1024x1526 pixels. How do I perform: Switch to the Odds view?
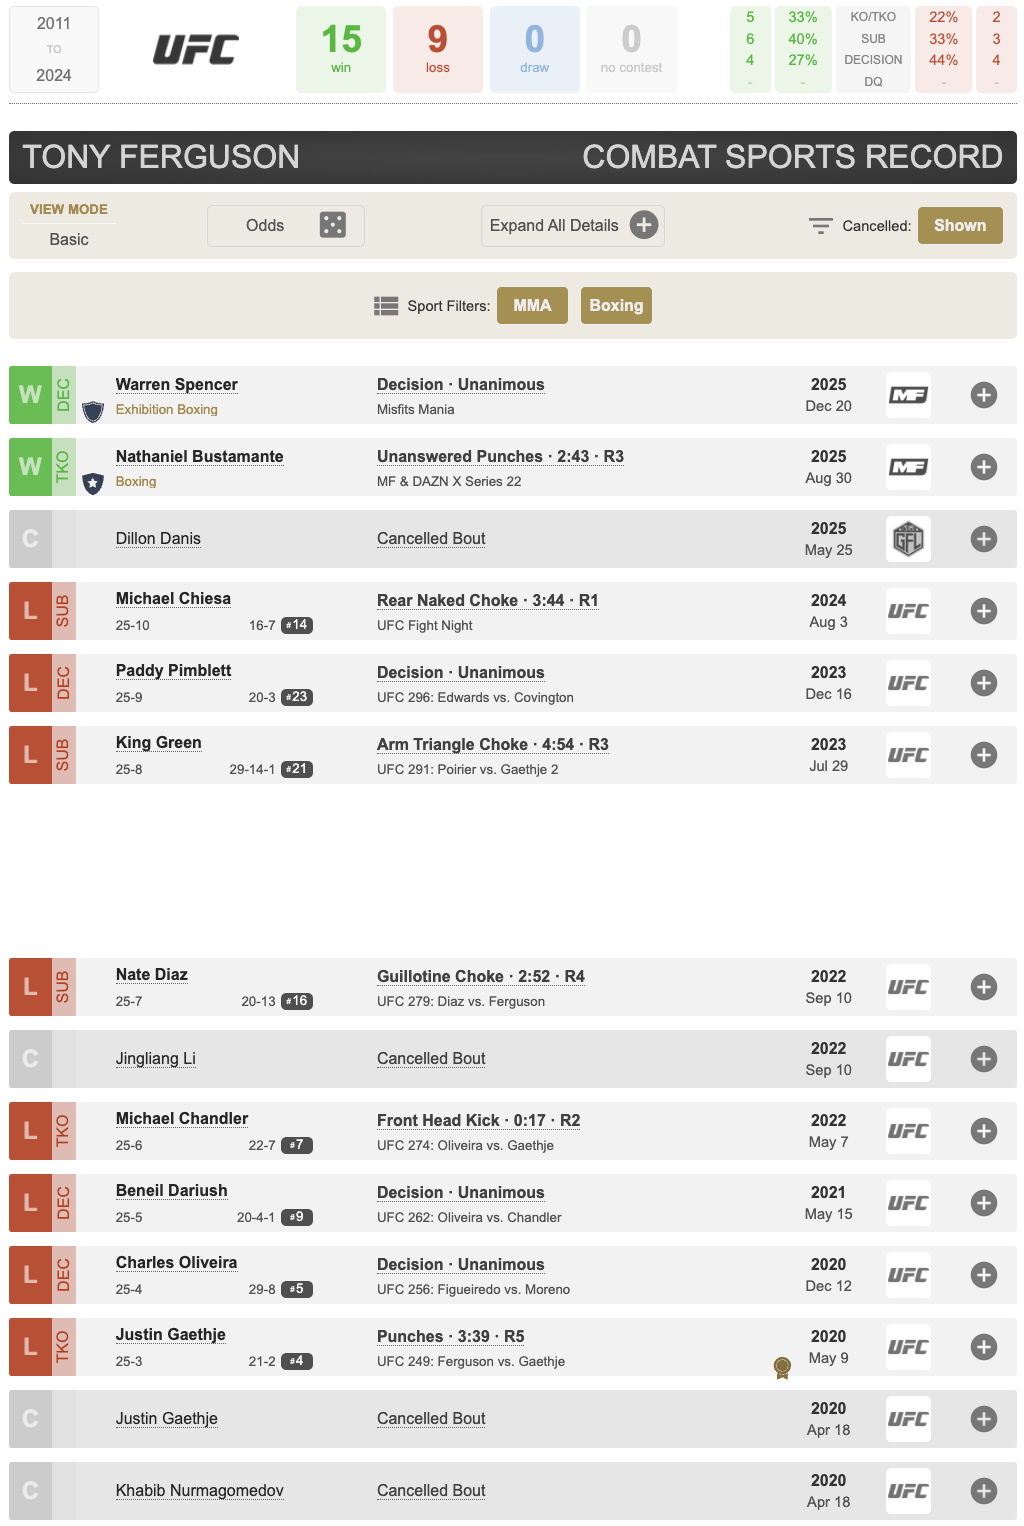point(265,225)
